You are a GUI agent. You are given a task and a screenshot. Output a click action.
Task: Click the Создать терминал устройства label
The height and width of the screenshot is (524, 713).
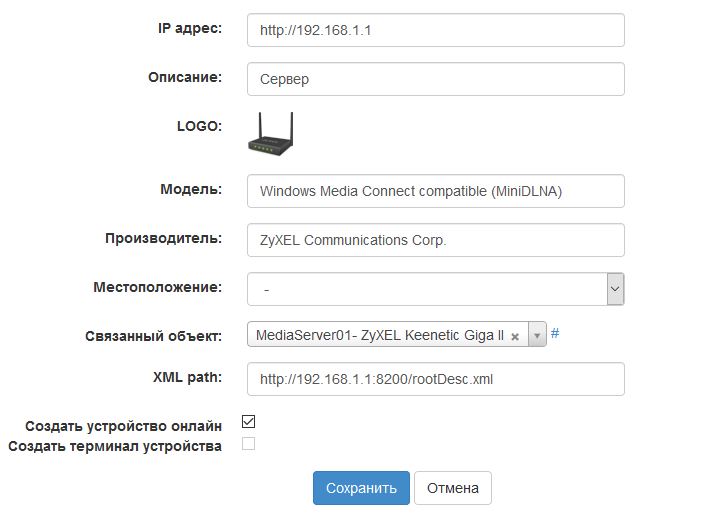(x=115, y=446)
